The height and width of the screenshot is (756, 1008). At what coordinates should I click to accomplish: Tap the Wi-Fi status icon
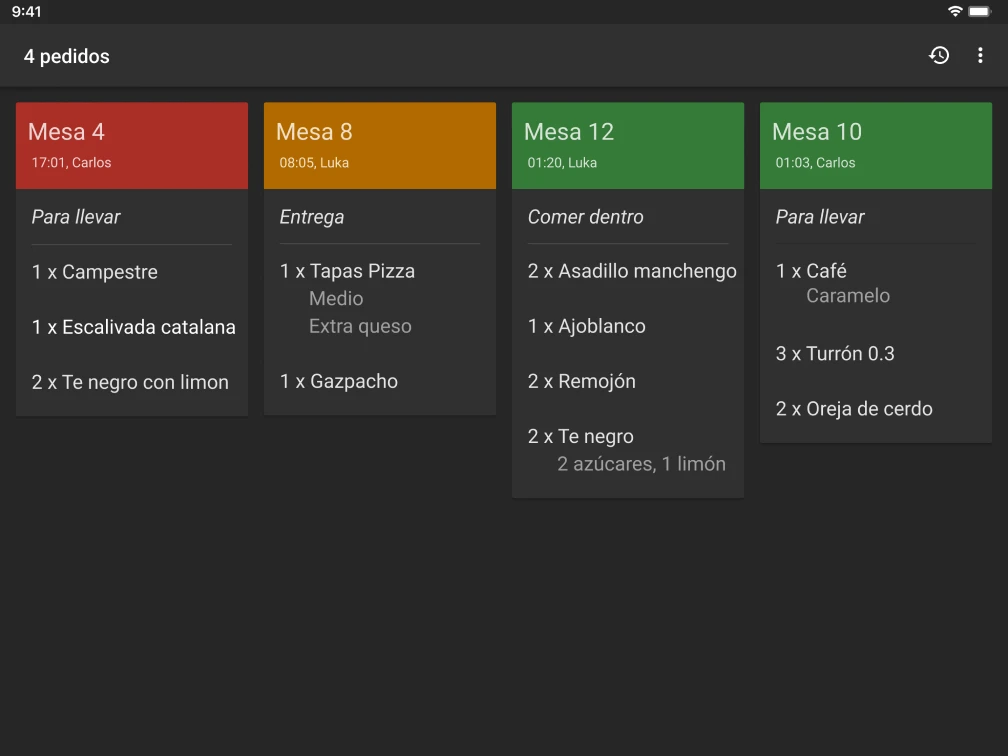(x=957, y=12)
